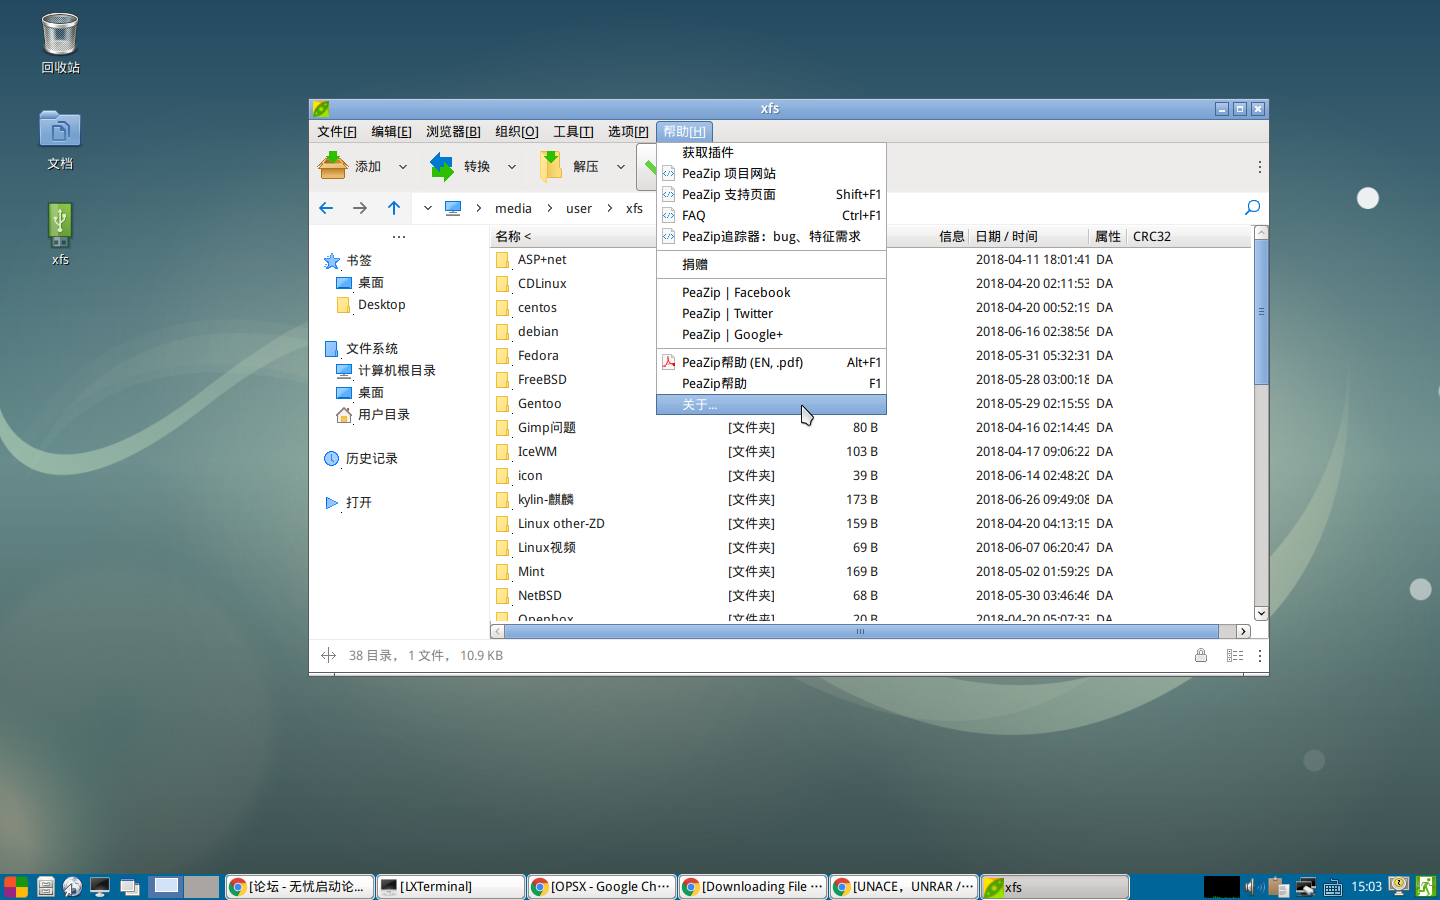The height and width of the screenshot is (900, 1440).
Task: Select 文件系统 in sidebar tree
Action: 372,348
